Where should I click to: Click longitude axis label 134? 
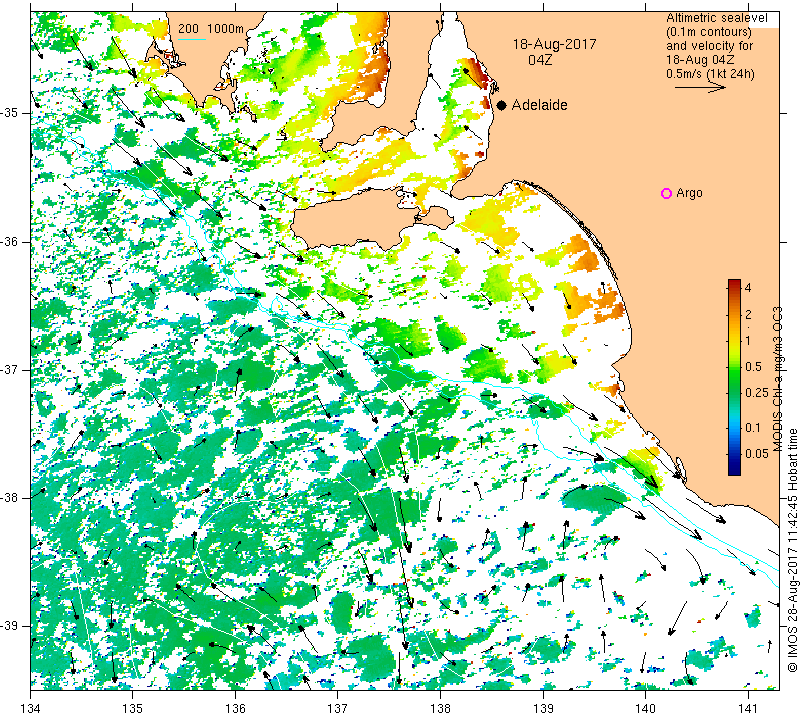pos(31,709)
